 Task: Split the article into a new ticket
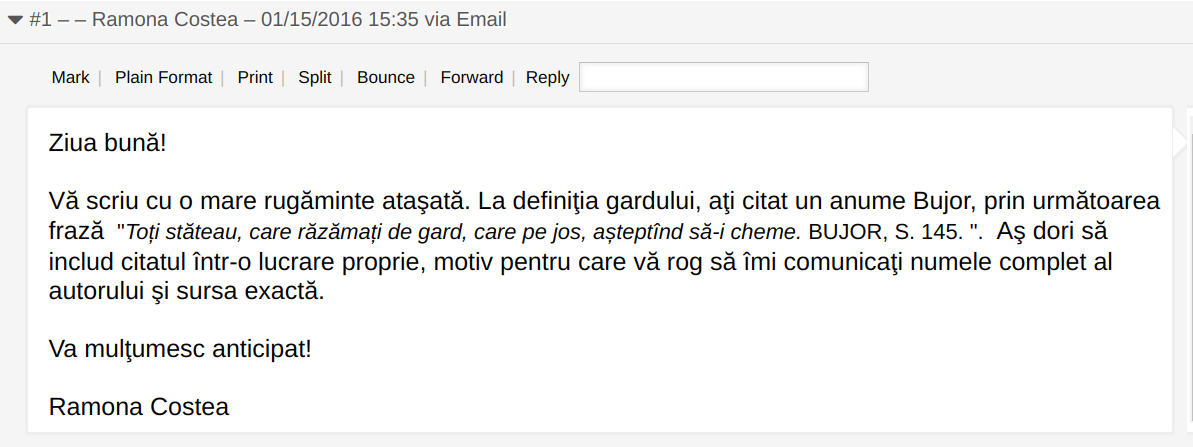pyautogui.click(x=314, y=78)
